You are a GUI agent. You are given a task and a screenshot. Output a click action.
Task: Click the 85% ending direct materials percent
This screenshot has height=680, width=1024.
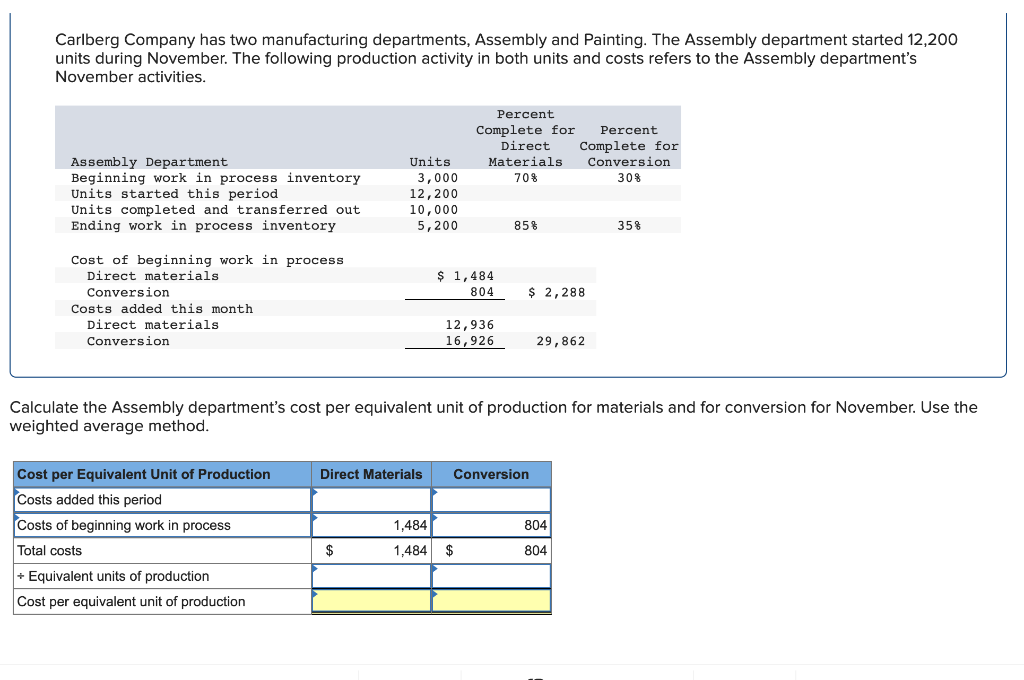[x=526, y=226]
